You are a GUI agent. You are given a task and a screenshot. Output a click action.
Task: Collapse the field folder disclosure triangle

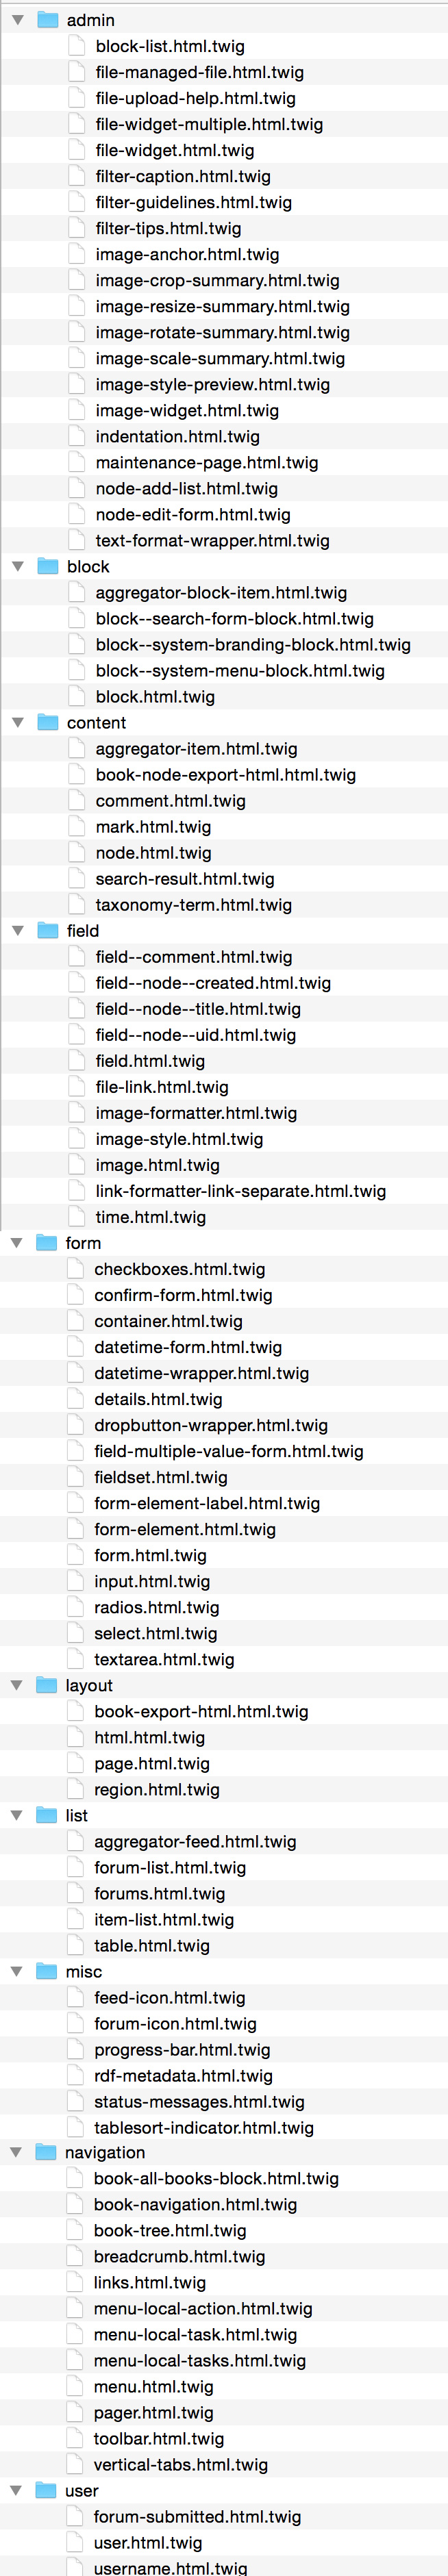pos(17,930)
